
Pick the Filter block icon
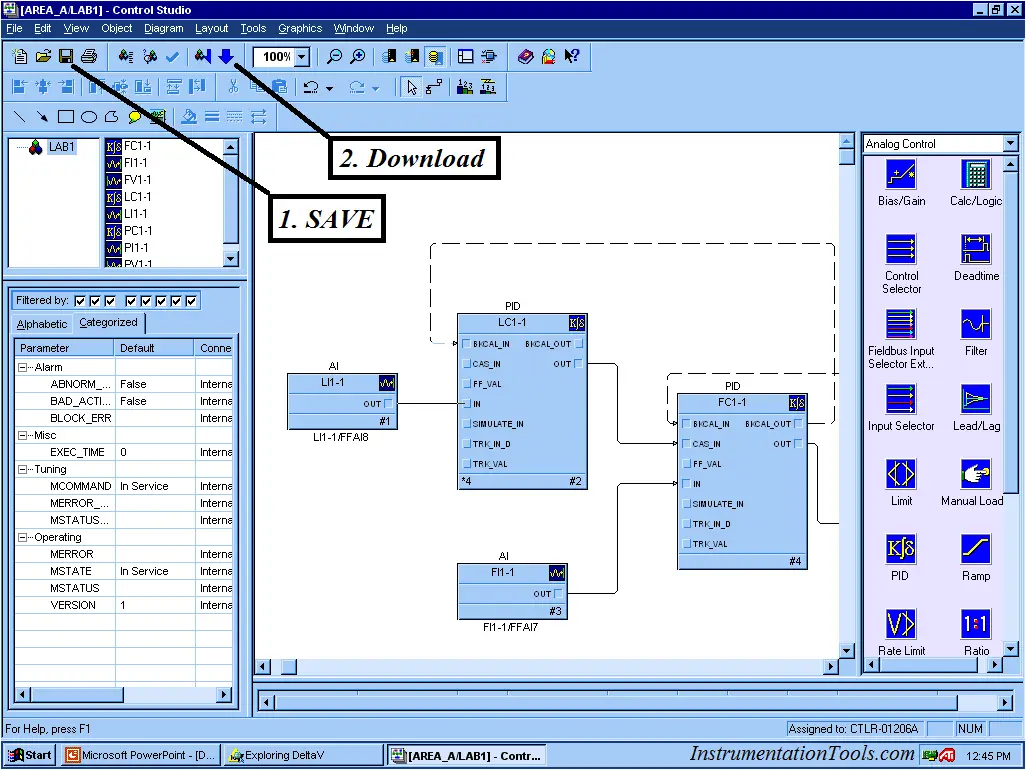(976, 324)
